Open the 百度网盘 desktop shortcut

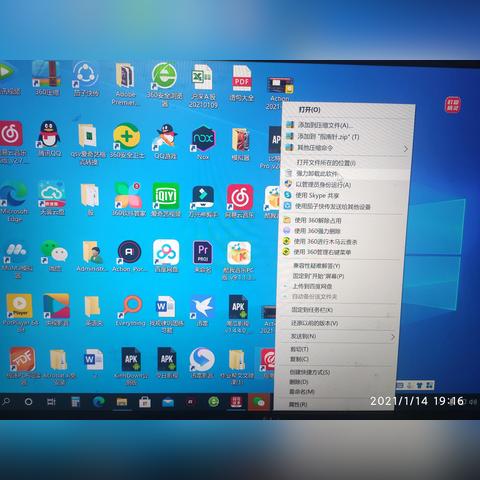coord(166,253)
